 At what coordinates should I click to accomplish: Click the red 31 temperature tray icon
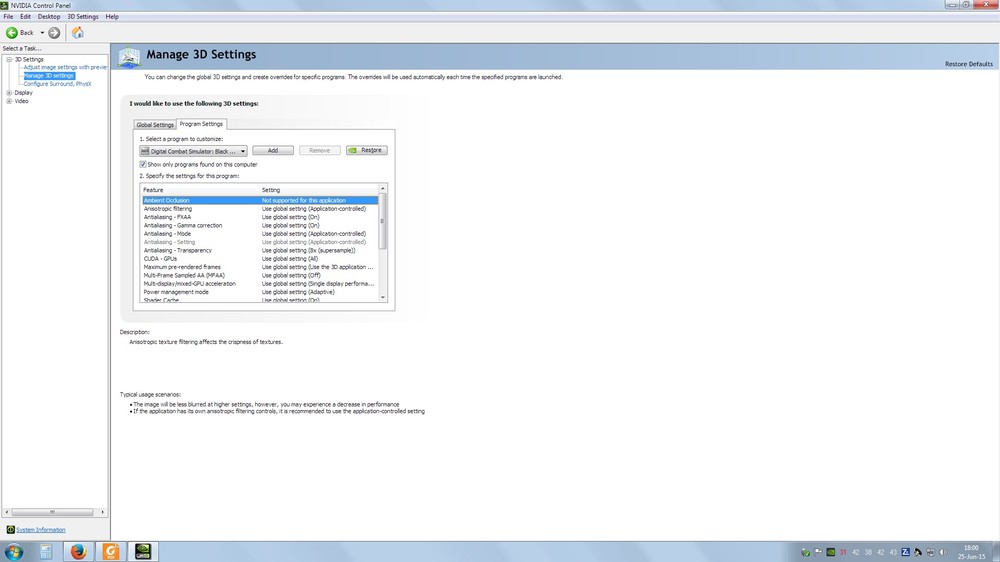[x=843, y=552]
